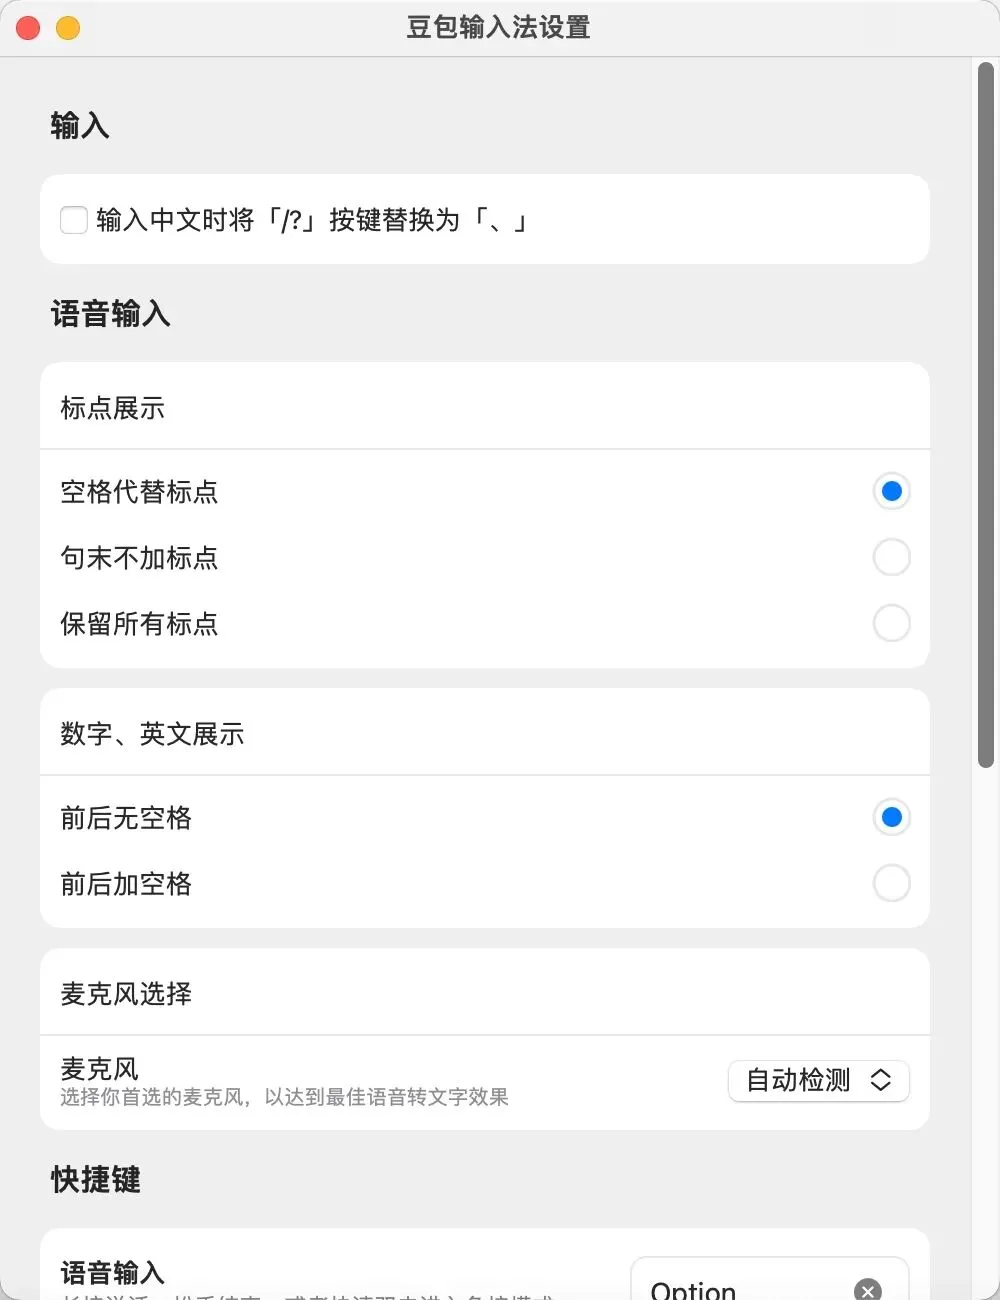Enable replacing「/?」key with「、」checkbox

coord(74,220)
